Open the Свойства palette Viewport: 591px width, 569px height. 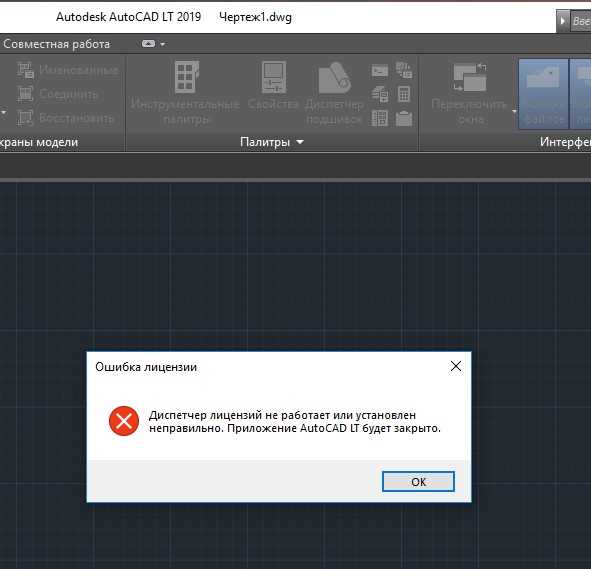(274, 87)
